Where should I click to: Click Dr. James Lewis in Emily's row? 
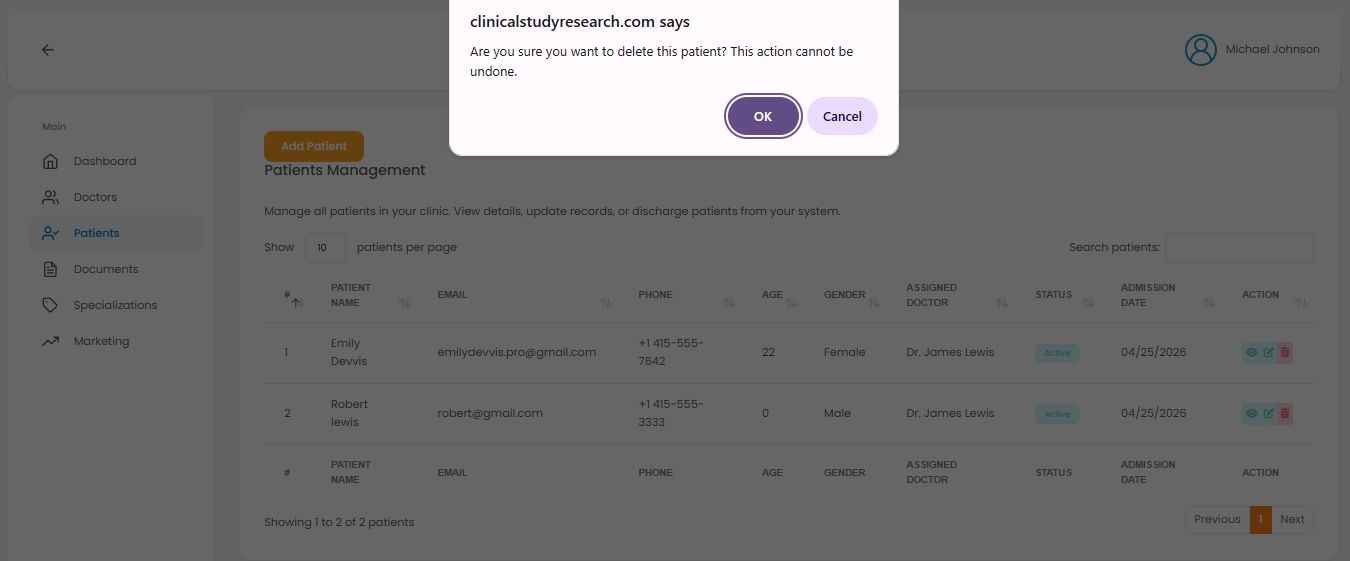950,352
